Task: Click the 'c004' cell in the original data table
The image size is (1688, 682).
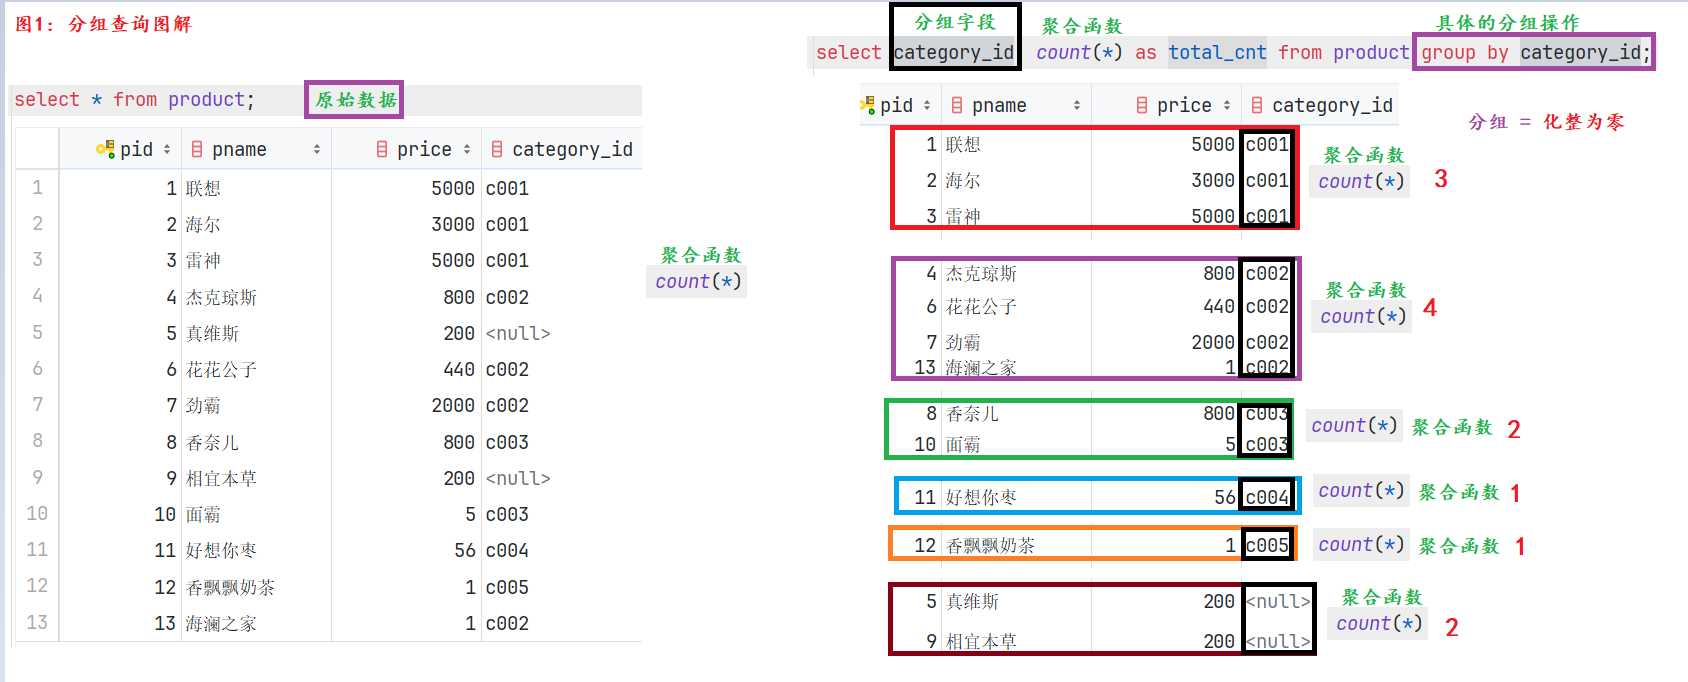Action: [507, 550]
